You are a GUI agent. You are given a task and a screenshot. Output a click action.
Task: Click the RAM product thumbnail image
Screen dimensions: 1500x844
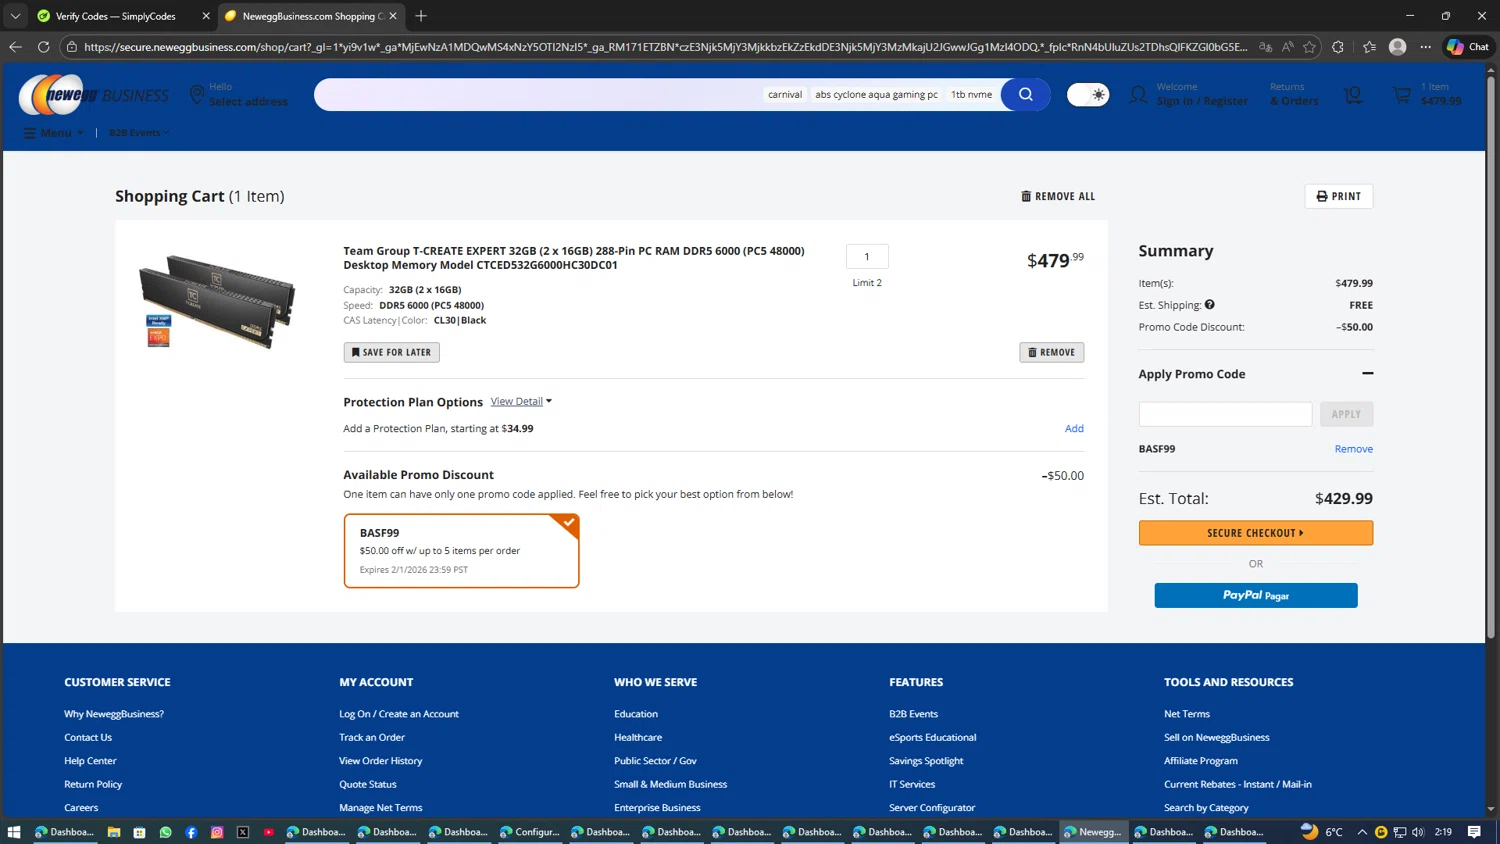coord(217,299)
